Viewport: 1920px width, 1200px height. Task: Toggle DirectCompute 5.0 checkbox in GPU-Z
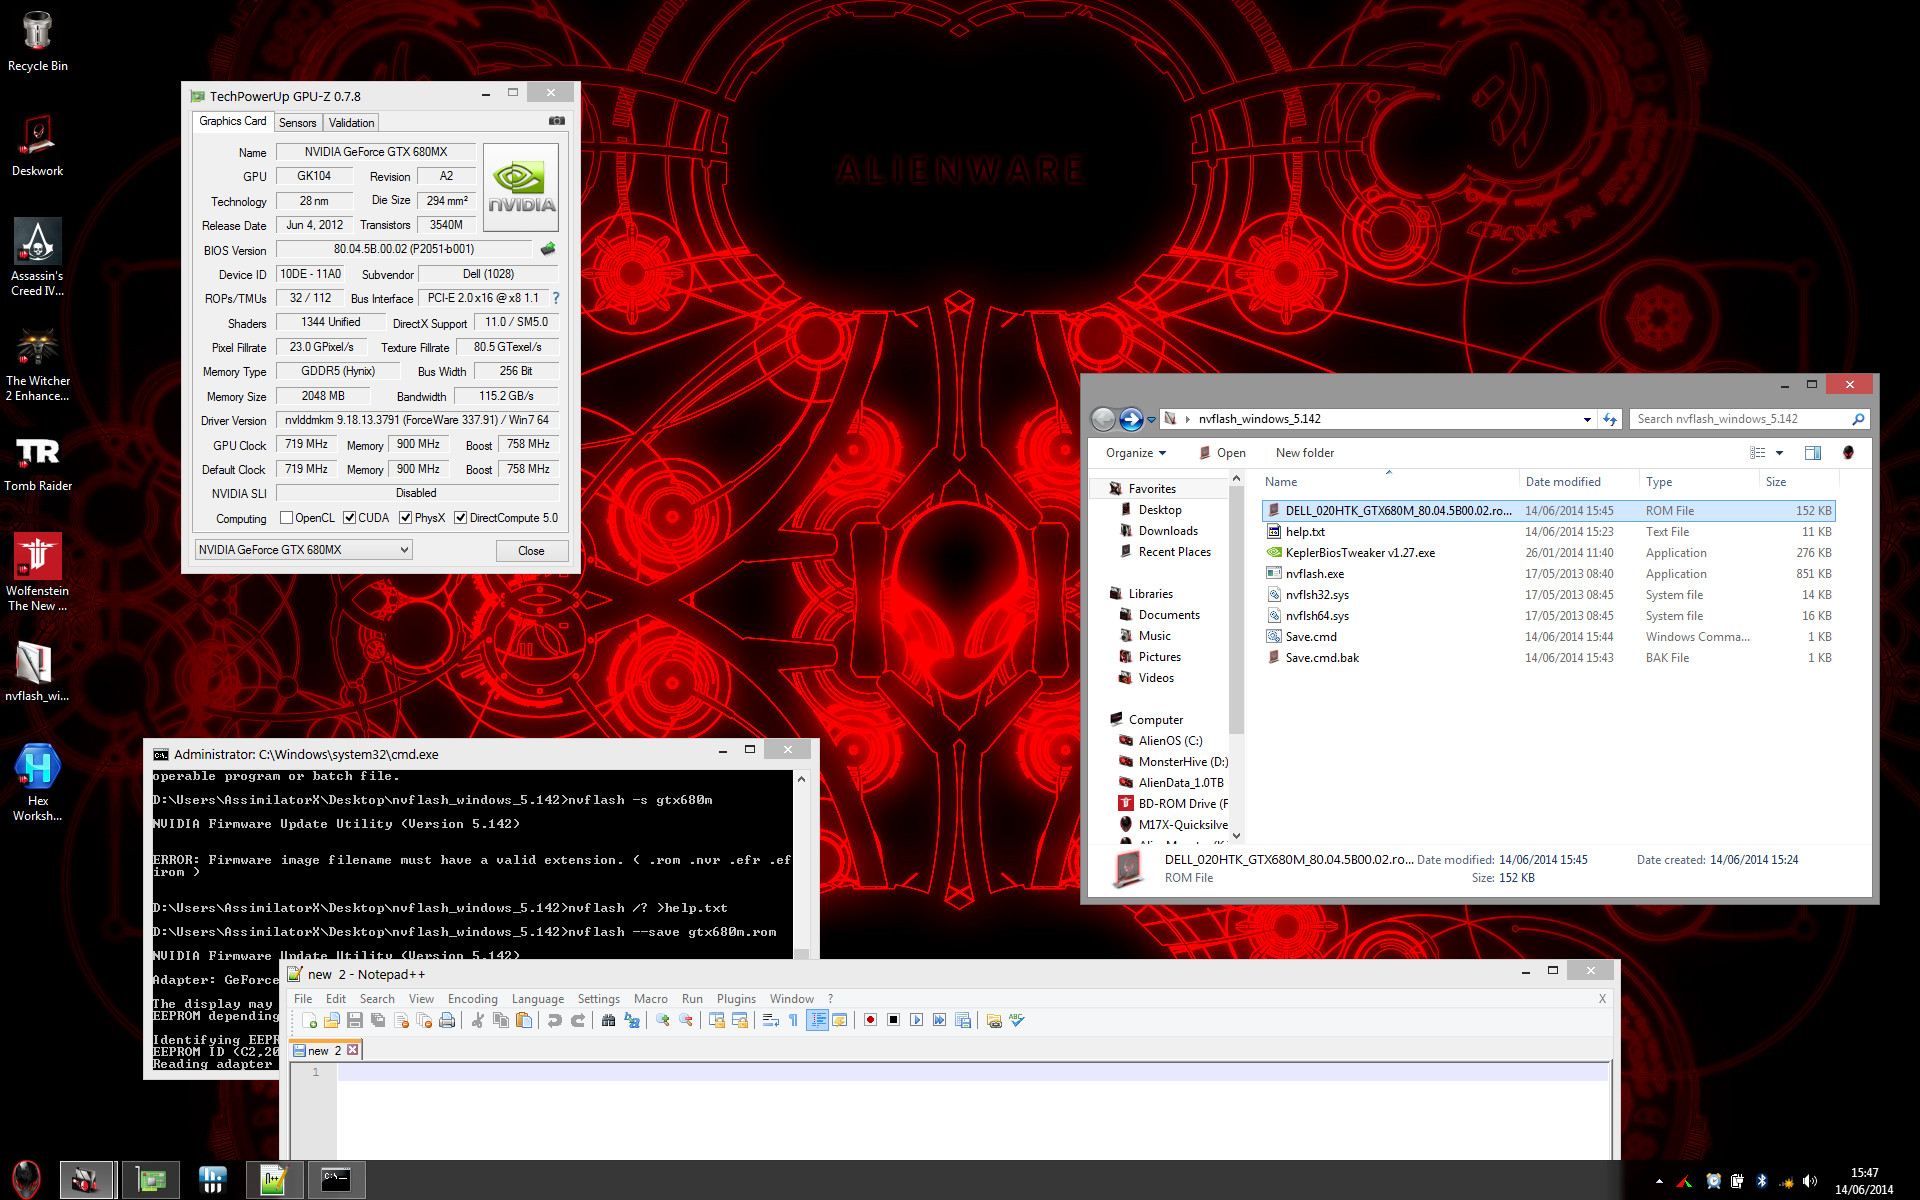460,518
